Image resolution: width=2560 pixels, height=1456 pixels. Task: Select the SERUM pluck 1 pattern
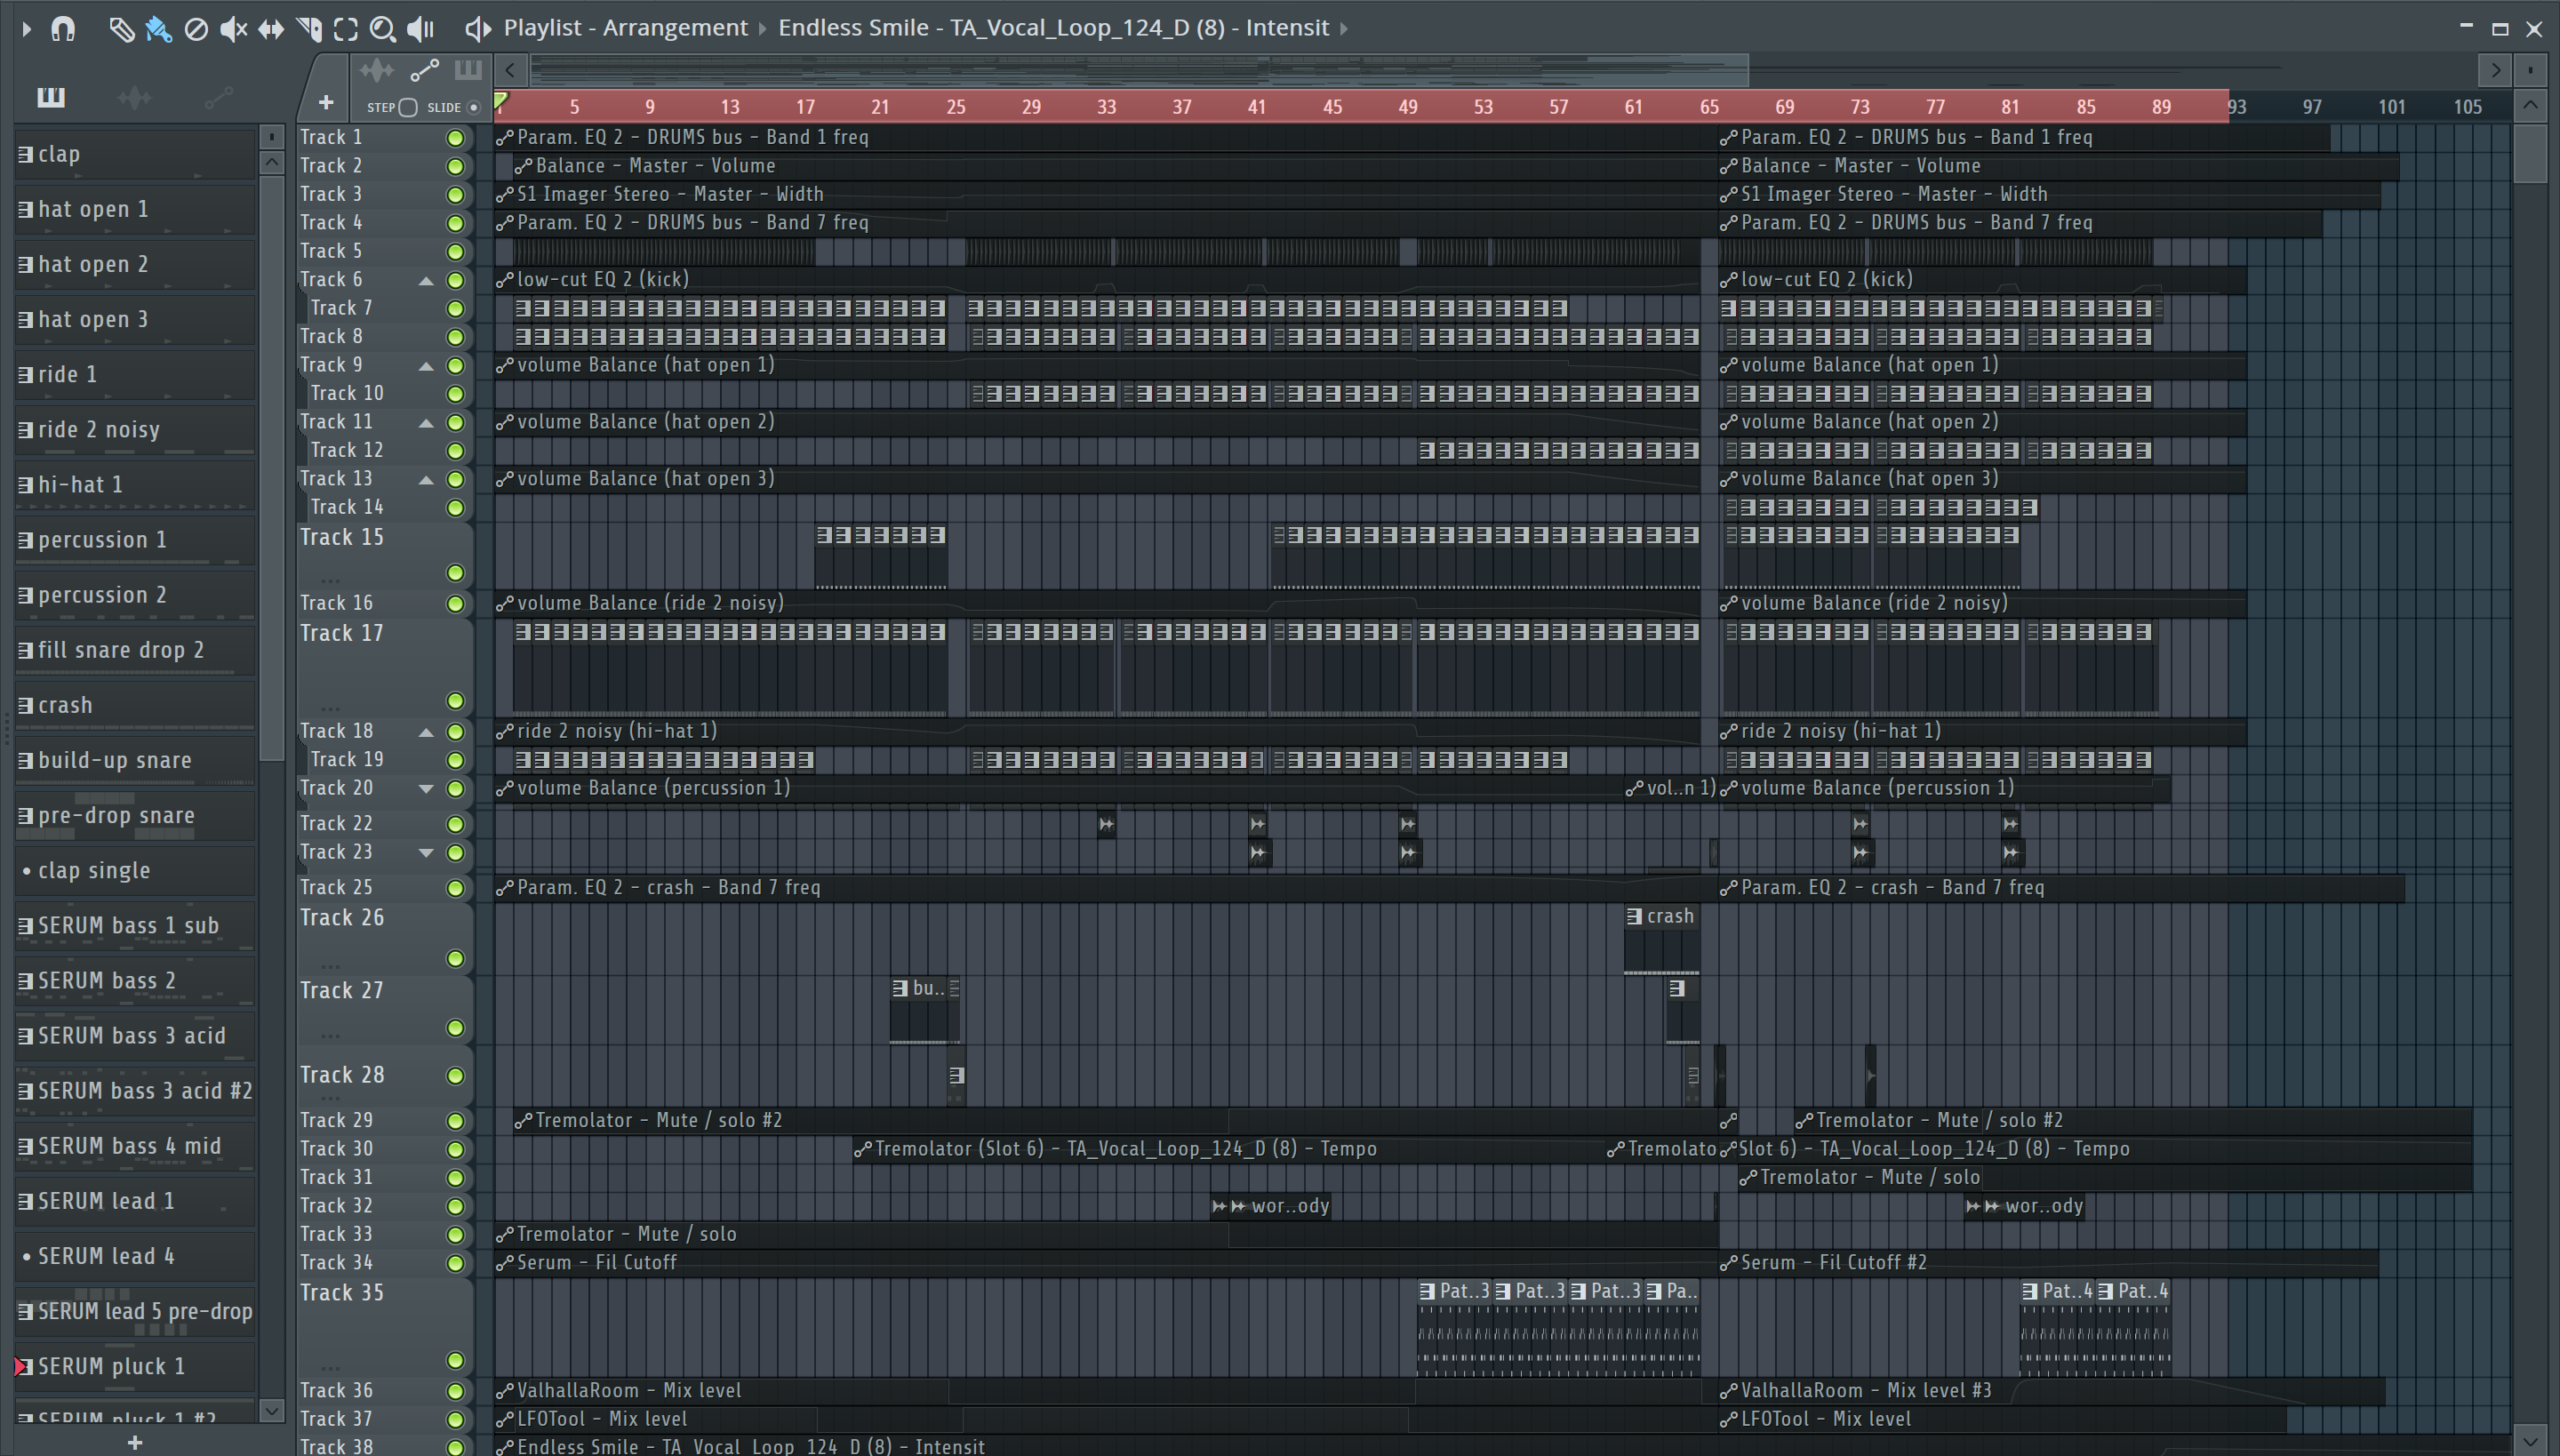tap(135, 1366)
